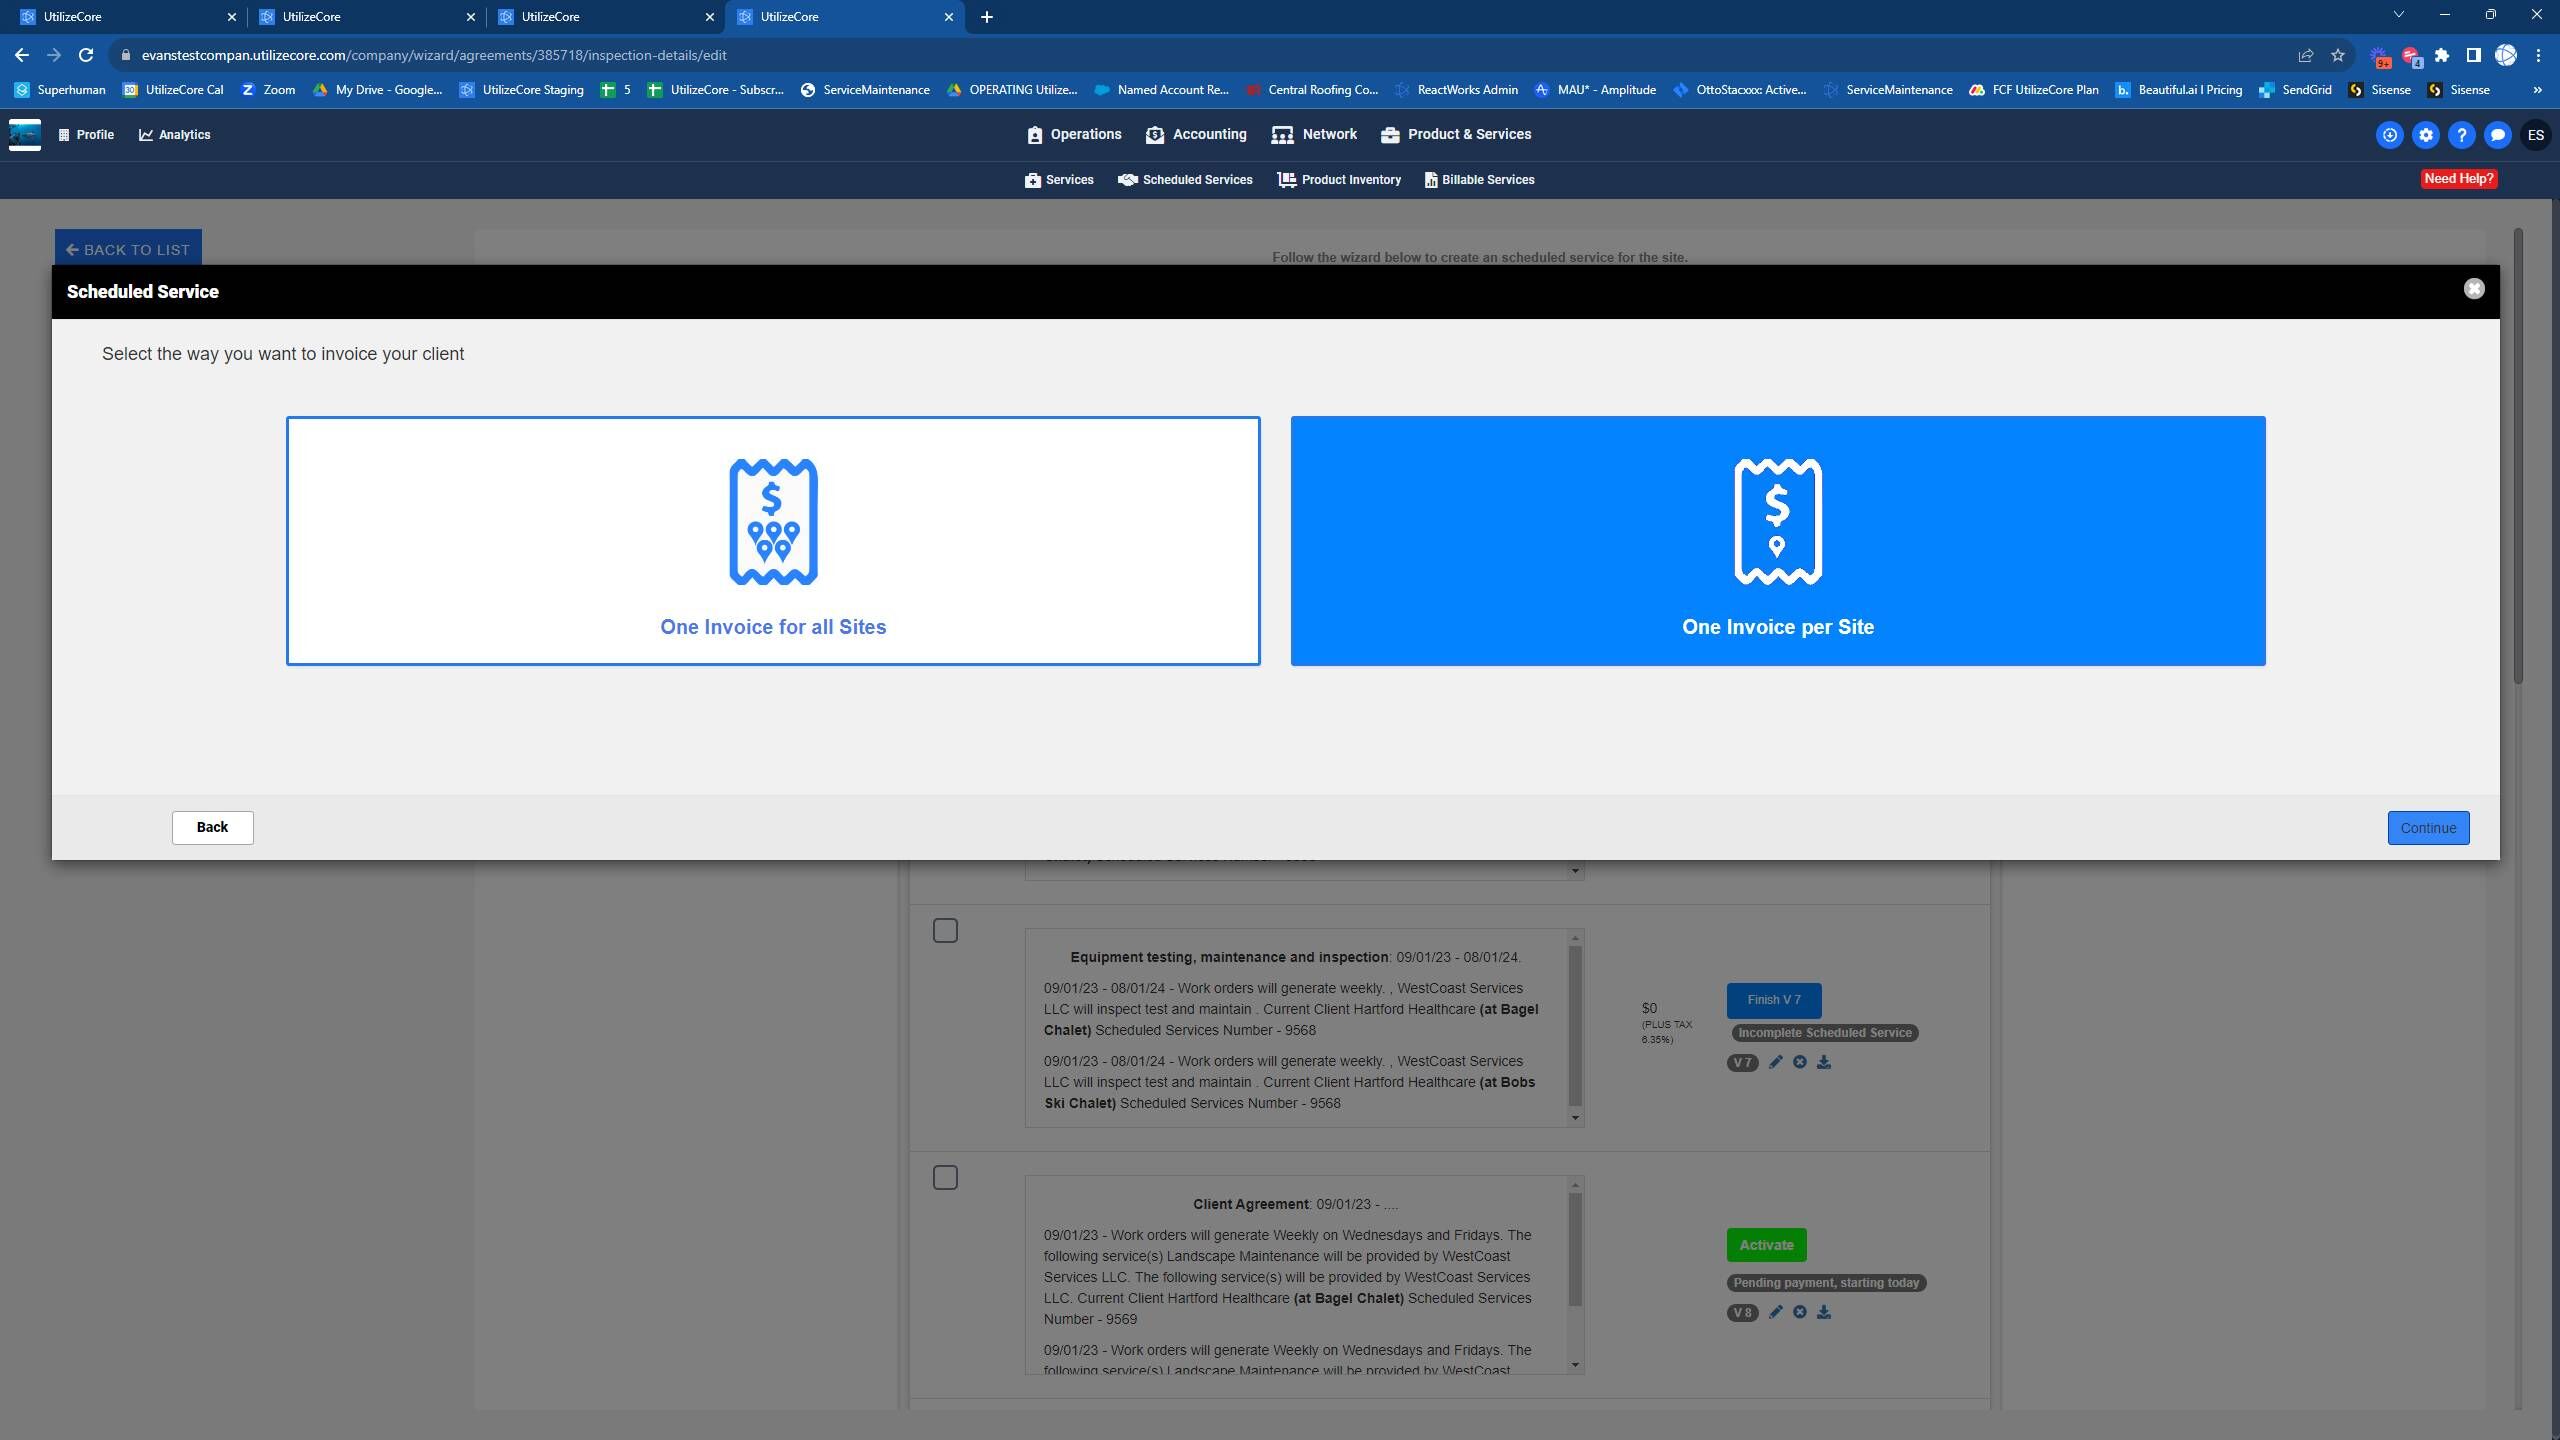Click the circular add icon in header
This screenshot has height=1440, width=2560.
click(2389, 135)
